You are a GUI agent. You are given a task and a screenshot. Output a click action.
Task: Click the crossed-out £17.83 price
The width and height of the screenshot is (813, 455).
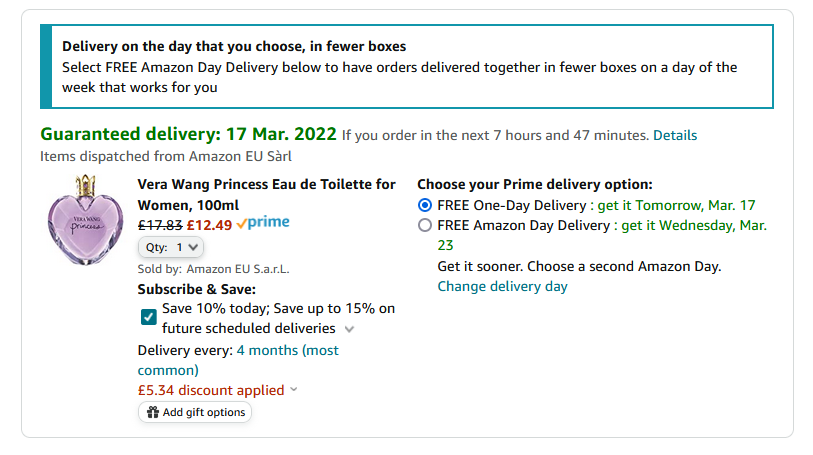pos(160,225)
